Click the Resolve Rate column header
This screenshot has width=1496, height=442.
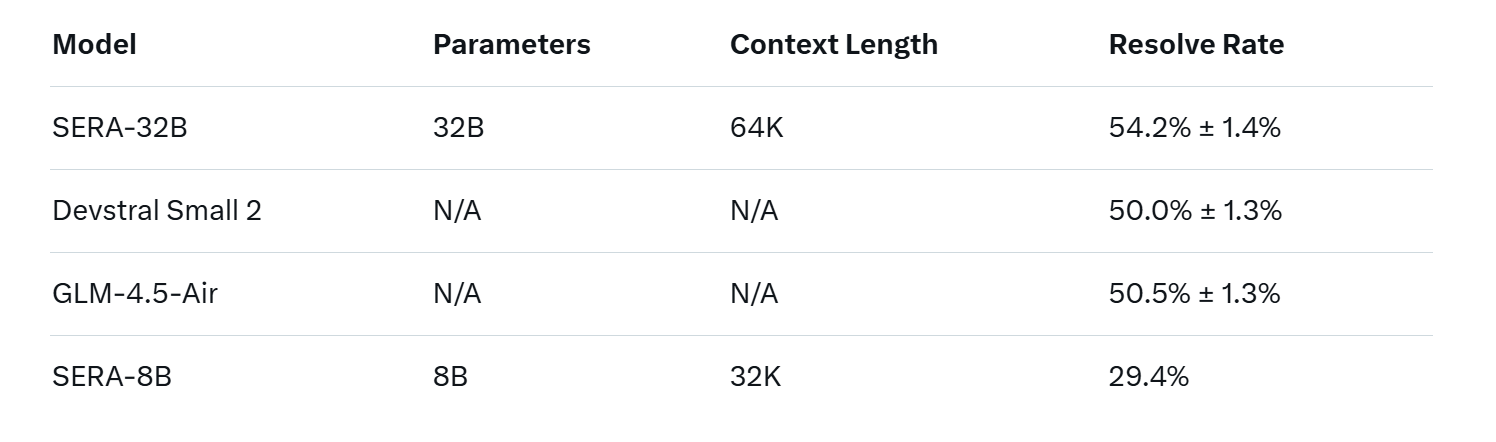1196,45
